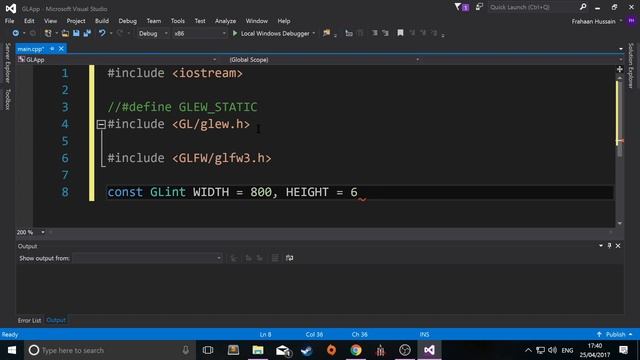
Task: Click the Open File folder icon
Action: pos(65,33)
